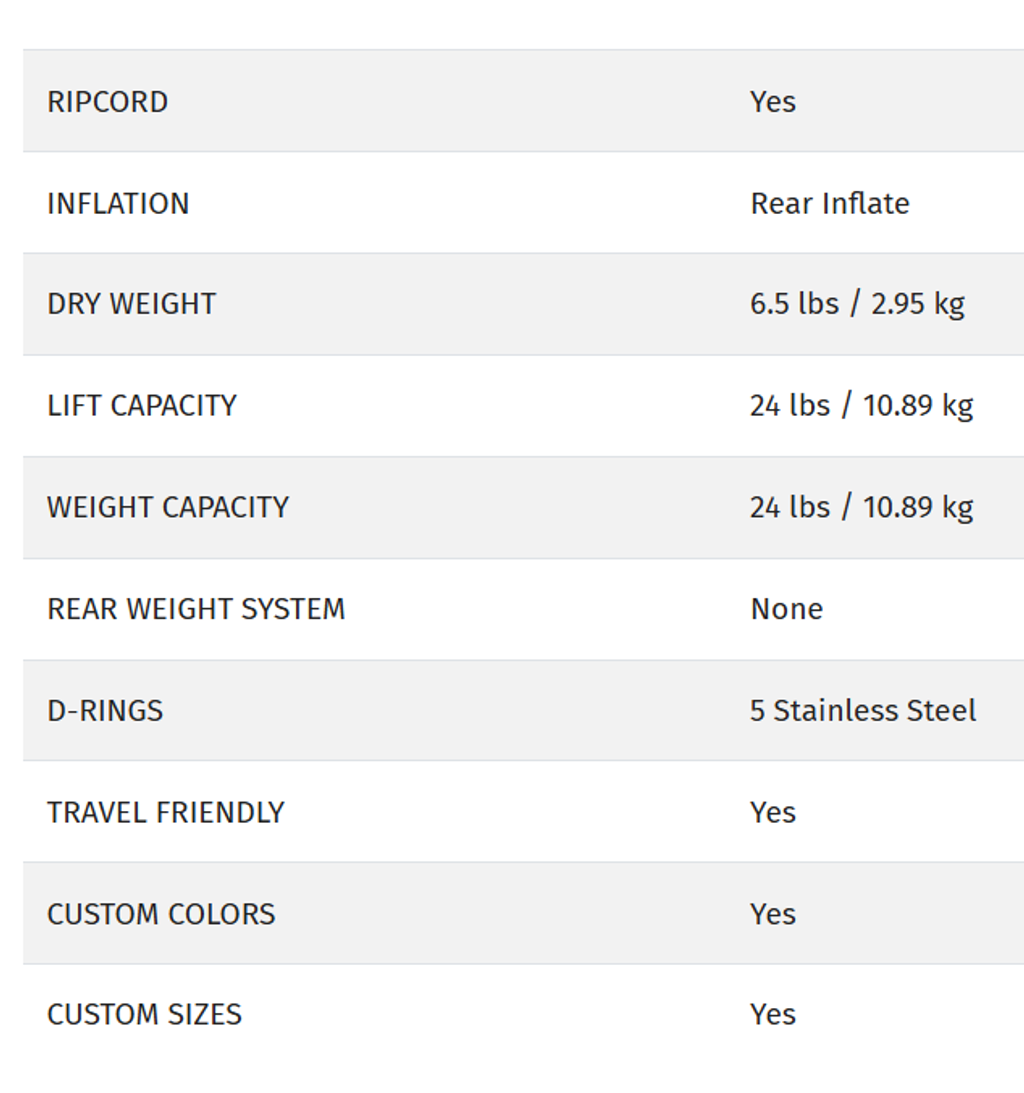
Task: Click the TRAVEL FRIENDLY label
Action: click(x=166, y=812)
